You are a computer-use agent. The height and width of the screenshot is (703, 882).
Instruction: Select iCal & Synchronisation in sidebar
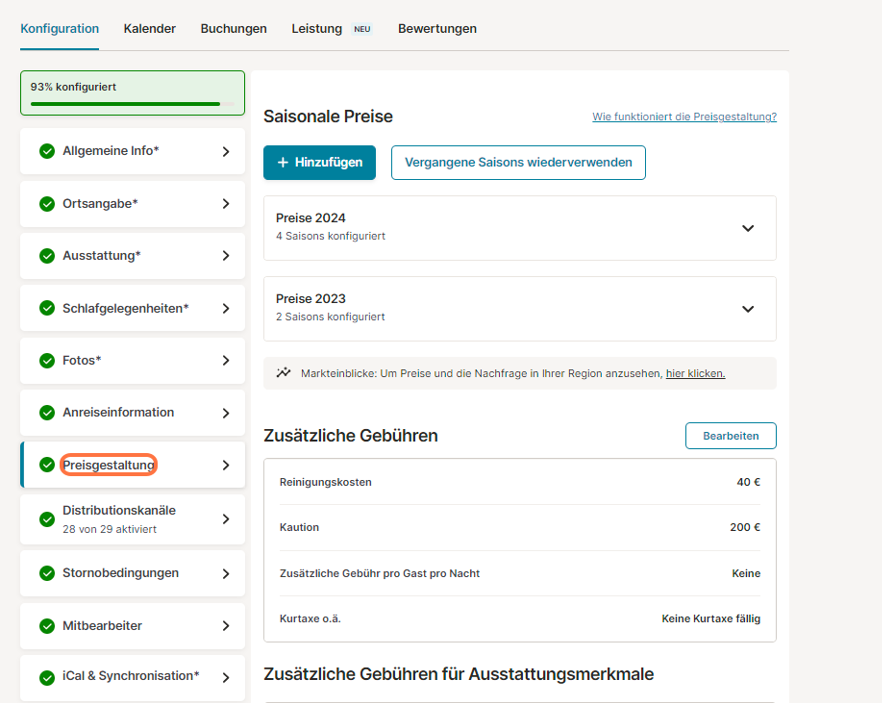pyautogui.click(x=130, y=676)
